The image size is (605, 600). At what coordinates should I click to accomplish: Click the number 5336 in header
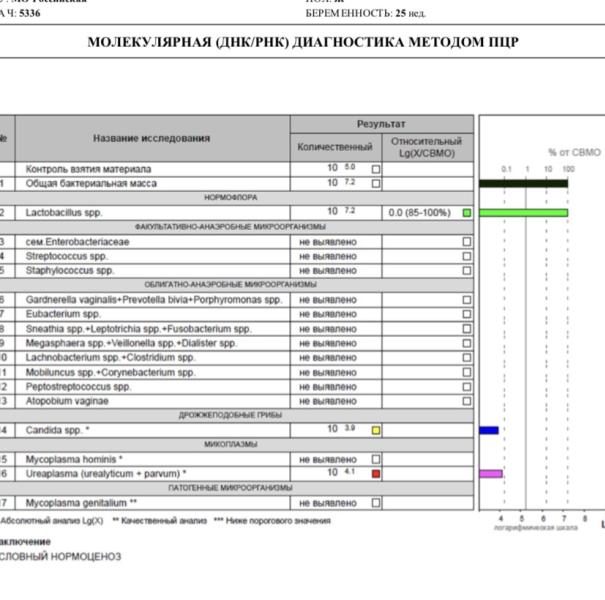30,14
